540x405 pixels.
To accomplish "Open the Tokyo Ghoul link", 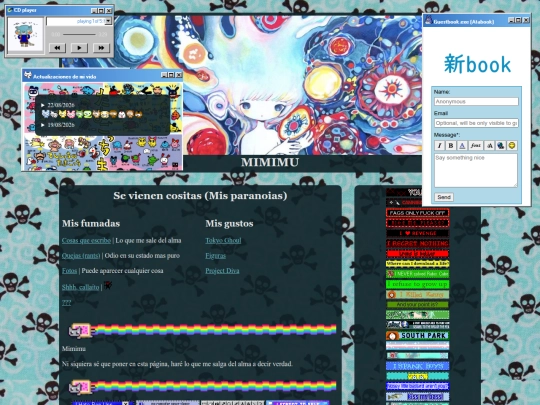I will coord(223,240).
